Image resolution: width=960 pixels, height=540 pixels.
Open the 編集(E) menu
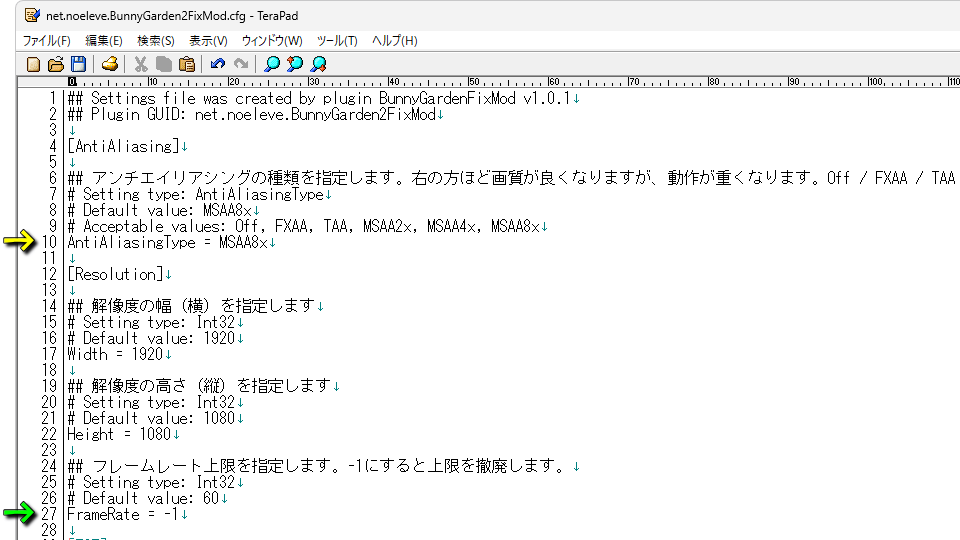[x=104, y=41]
